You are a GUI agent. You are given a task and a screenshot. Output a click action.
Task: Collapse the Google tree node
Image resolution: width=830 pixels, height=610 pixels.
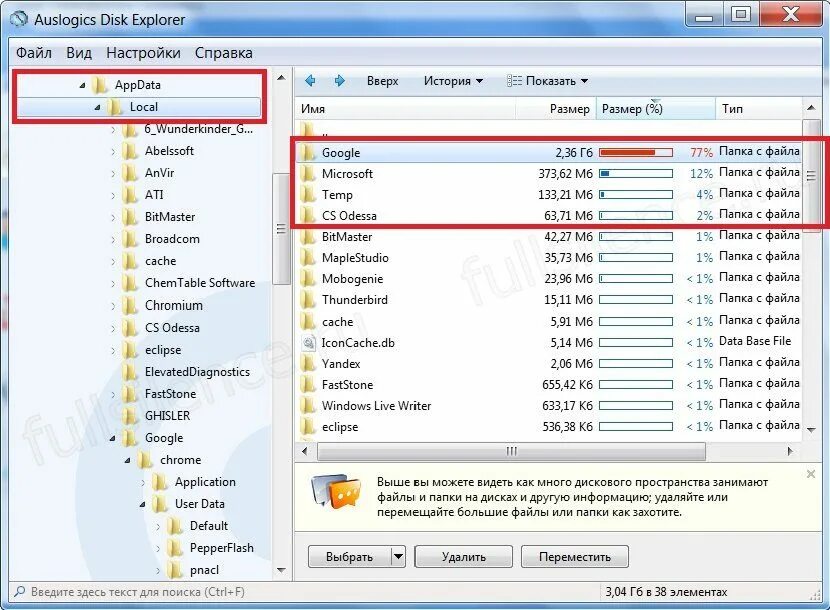click(x=112, y=438)
